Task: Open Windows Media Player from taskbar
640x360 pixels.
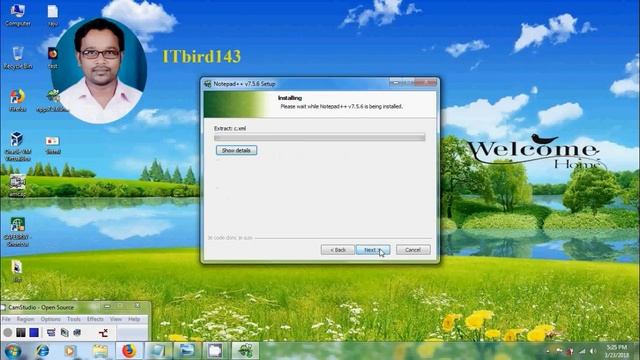Action: [x=70, y=351]
